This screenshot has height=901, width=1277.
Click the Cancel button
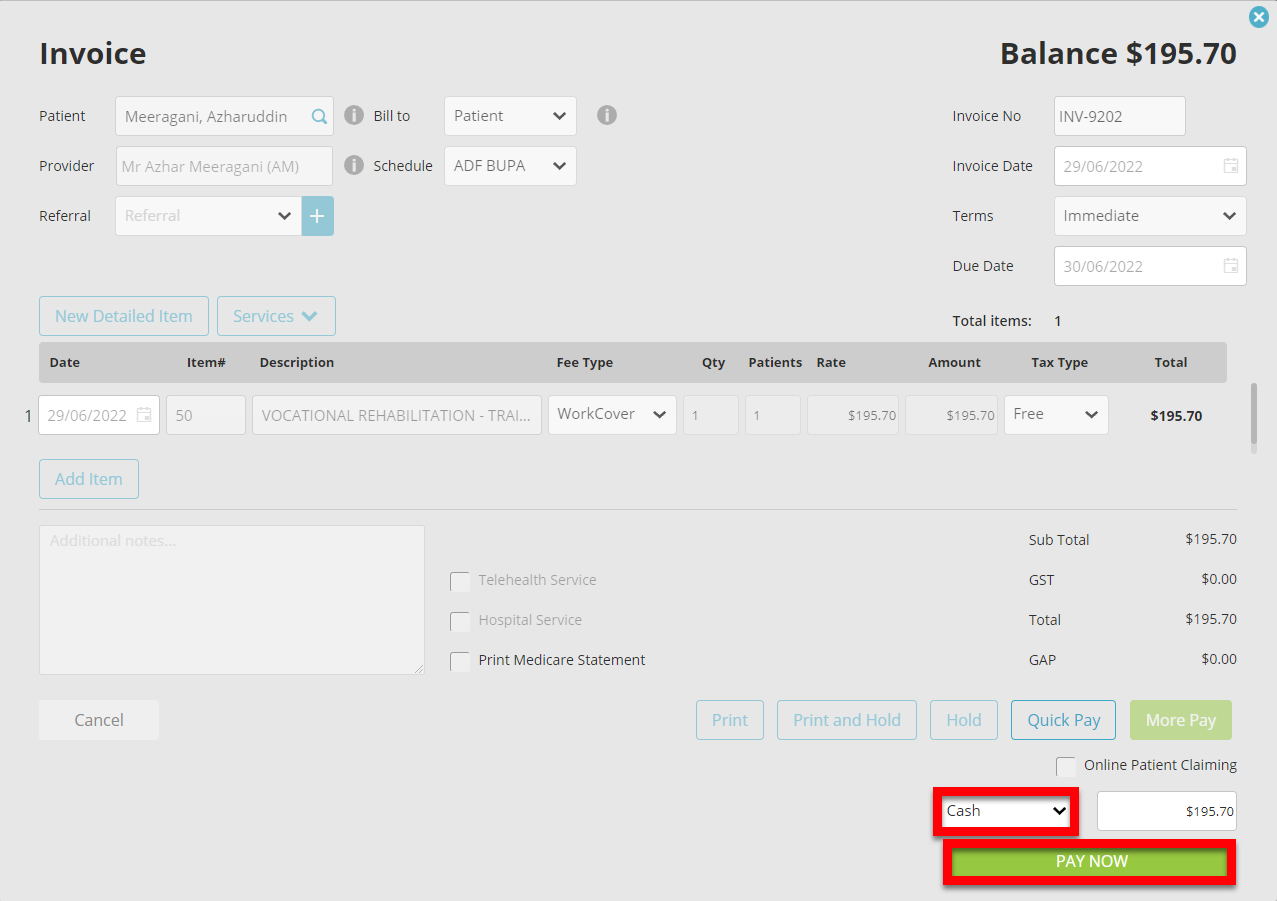tap(99, 720)
